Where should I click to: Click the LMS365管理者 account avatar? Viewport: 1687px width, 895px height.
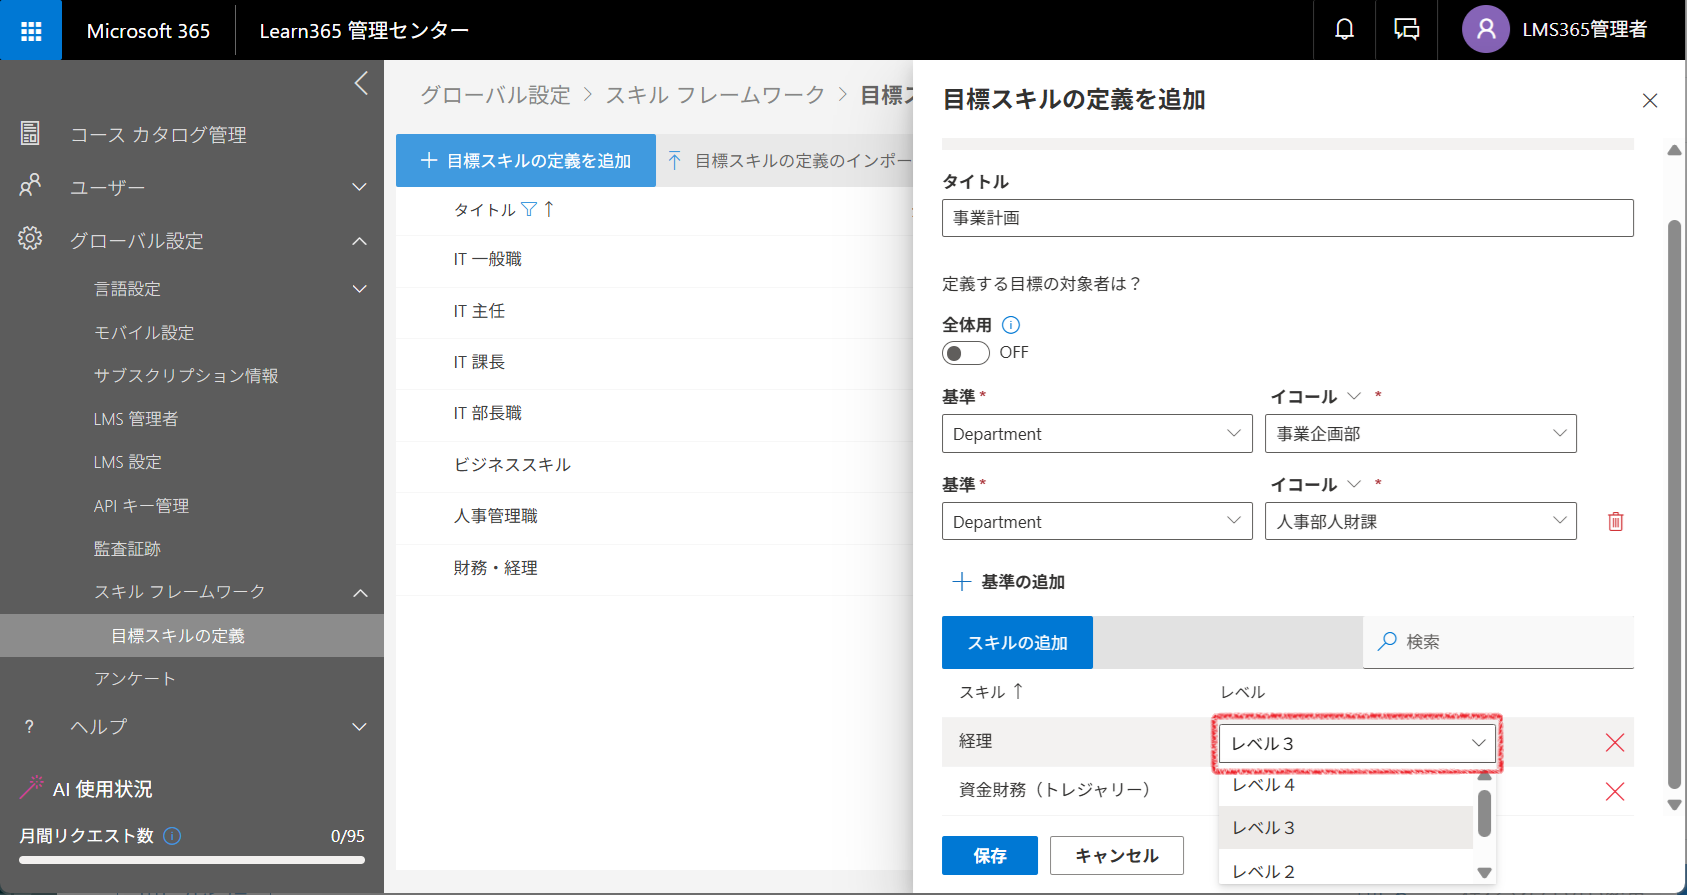pyautogui.click(x=1486, y=30)
